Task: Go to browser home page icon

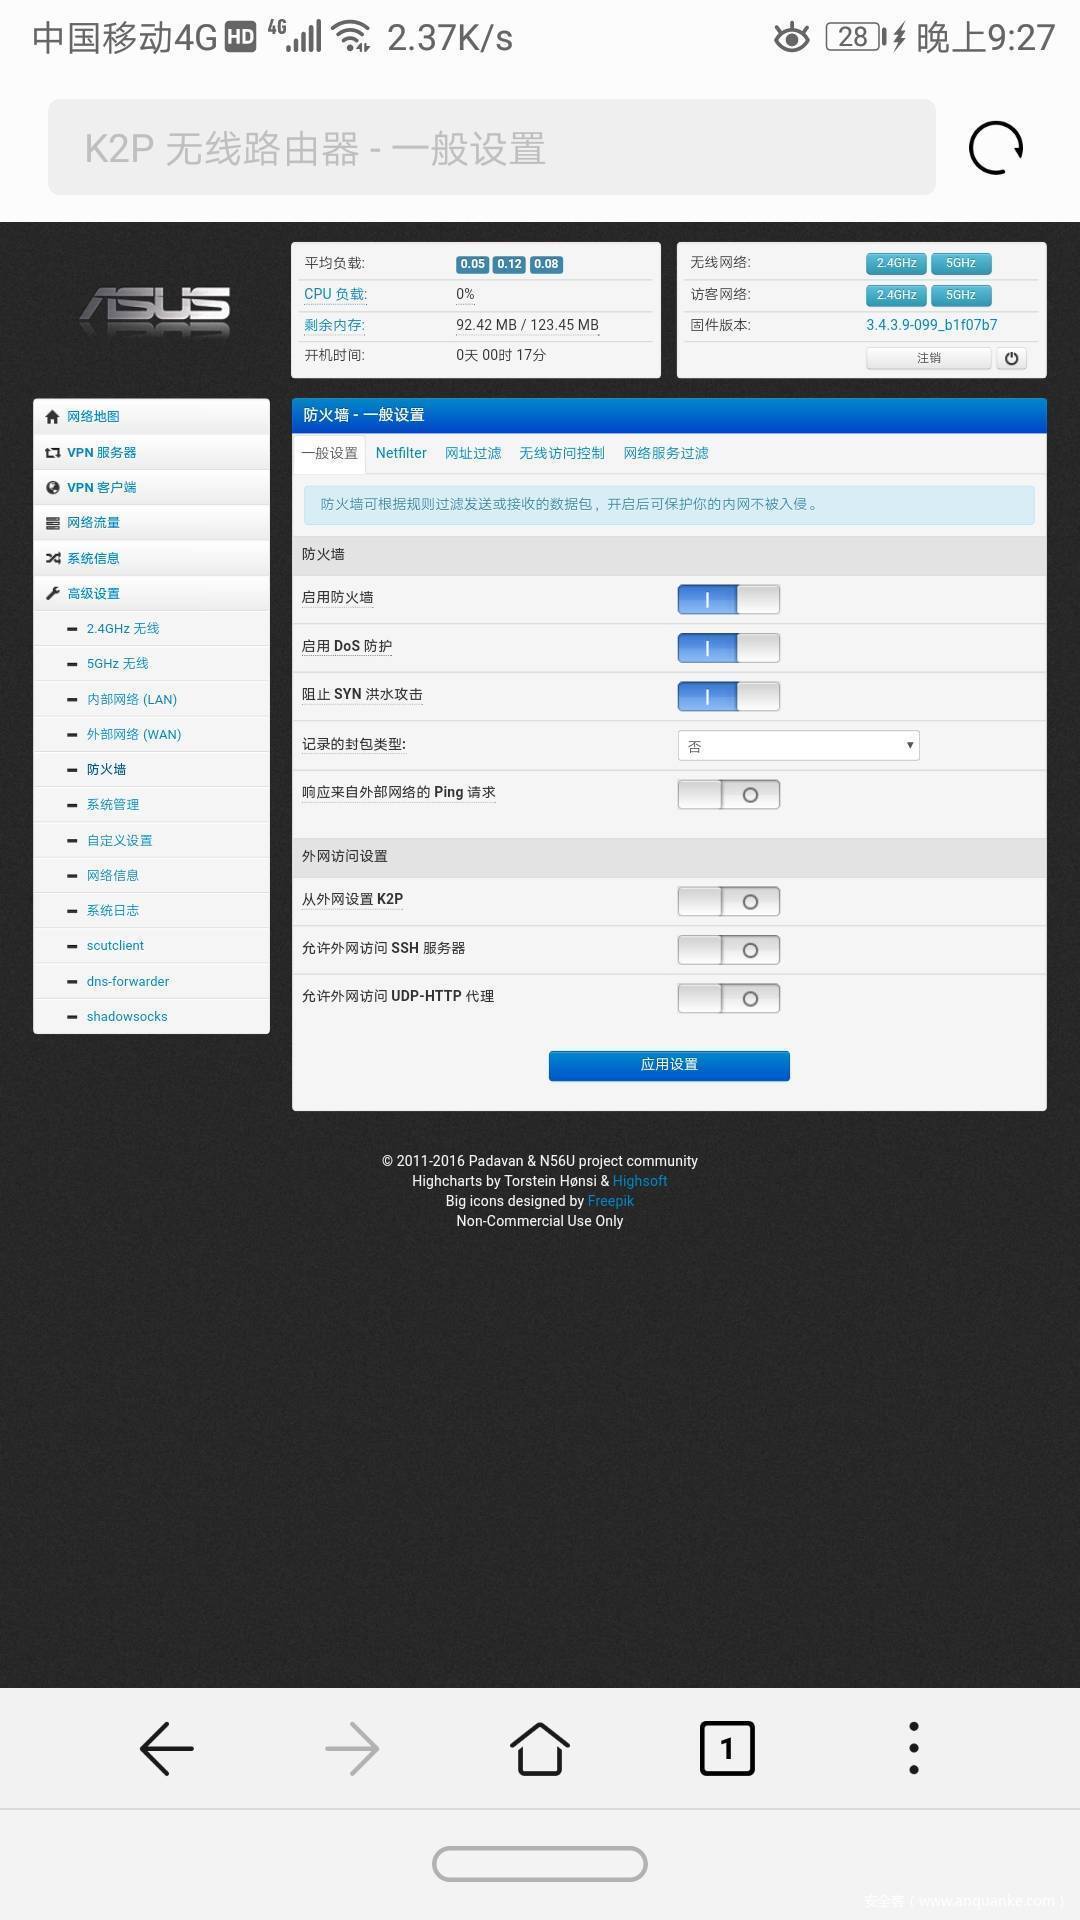Action: (540, 1748)
